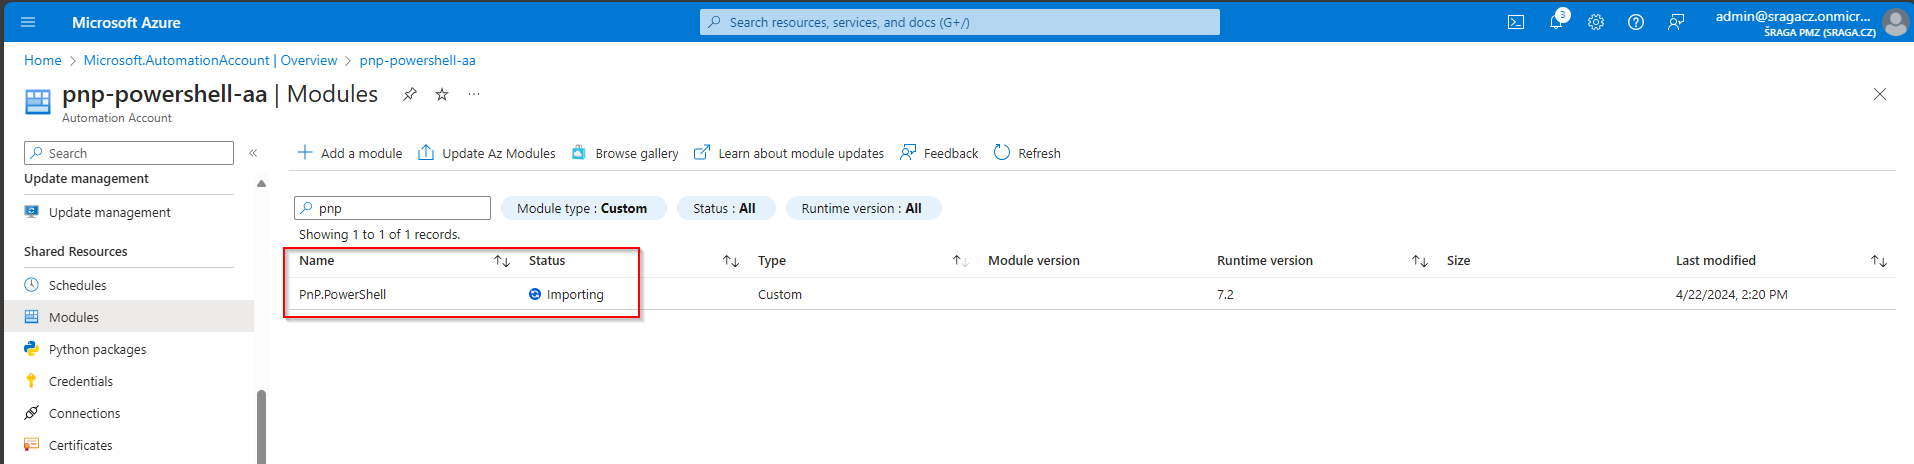Pin the Modules blade to dashboard

pos(410,94)
